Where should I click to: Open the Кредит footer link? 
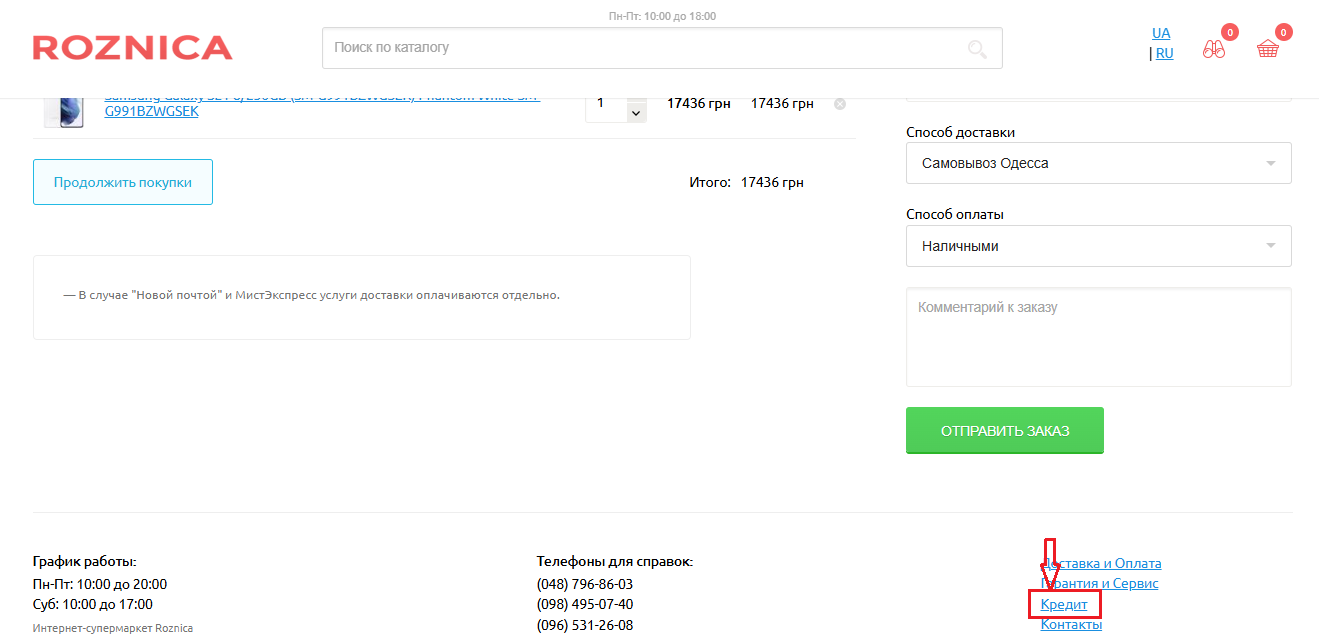[x=1064, y=604]
